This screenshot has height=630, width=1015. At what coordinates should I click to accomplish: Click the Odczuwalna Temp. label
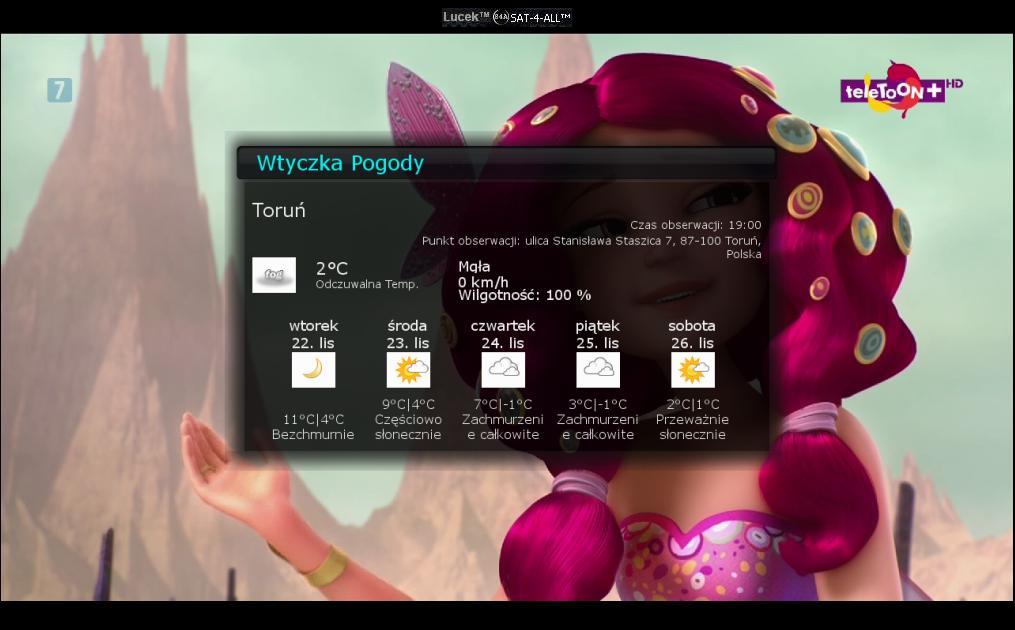point(367,284)
